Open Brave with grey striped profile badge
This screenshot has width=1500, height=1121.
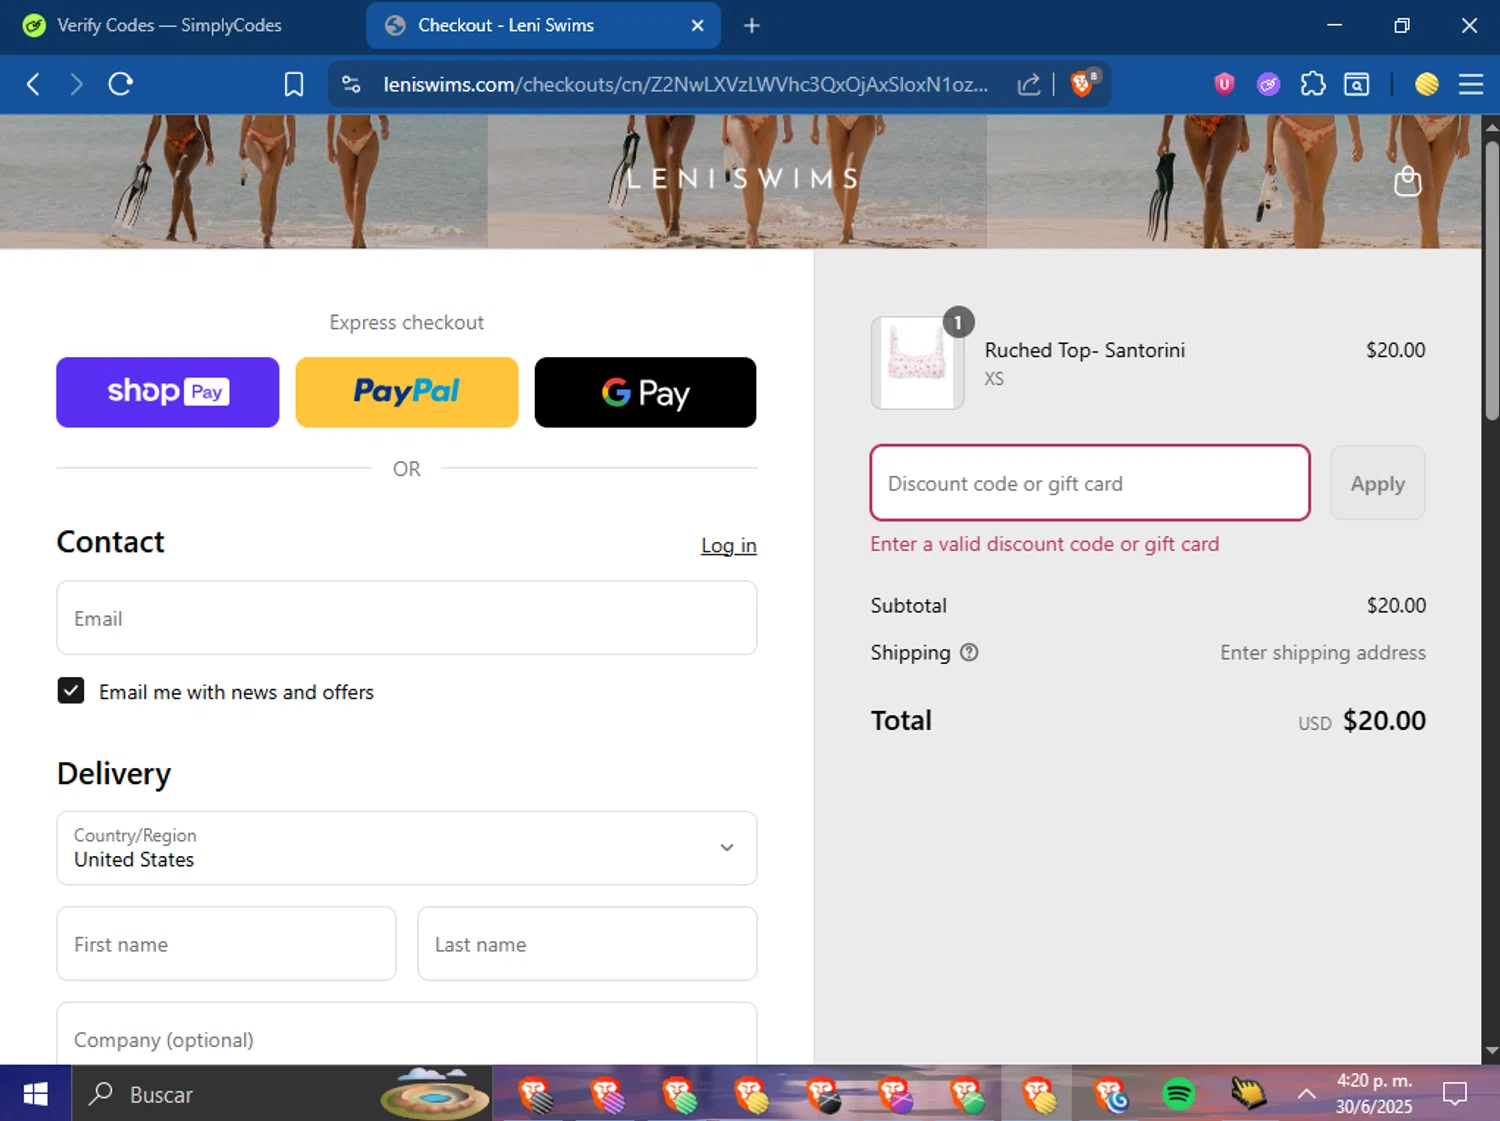tap(535, 1095)
